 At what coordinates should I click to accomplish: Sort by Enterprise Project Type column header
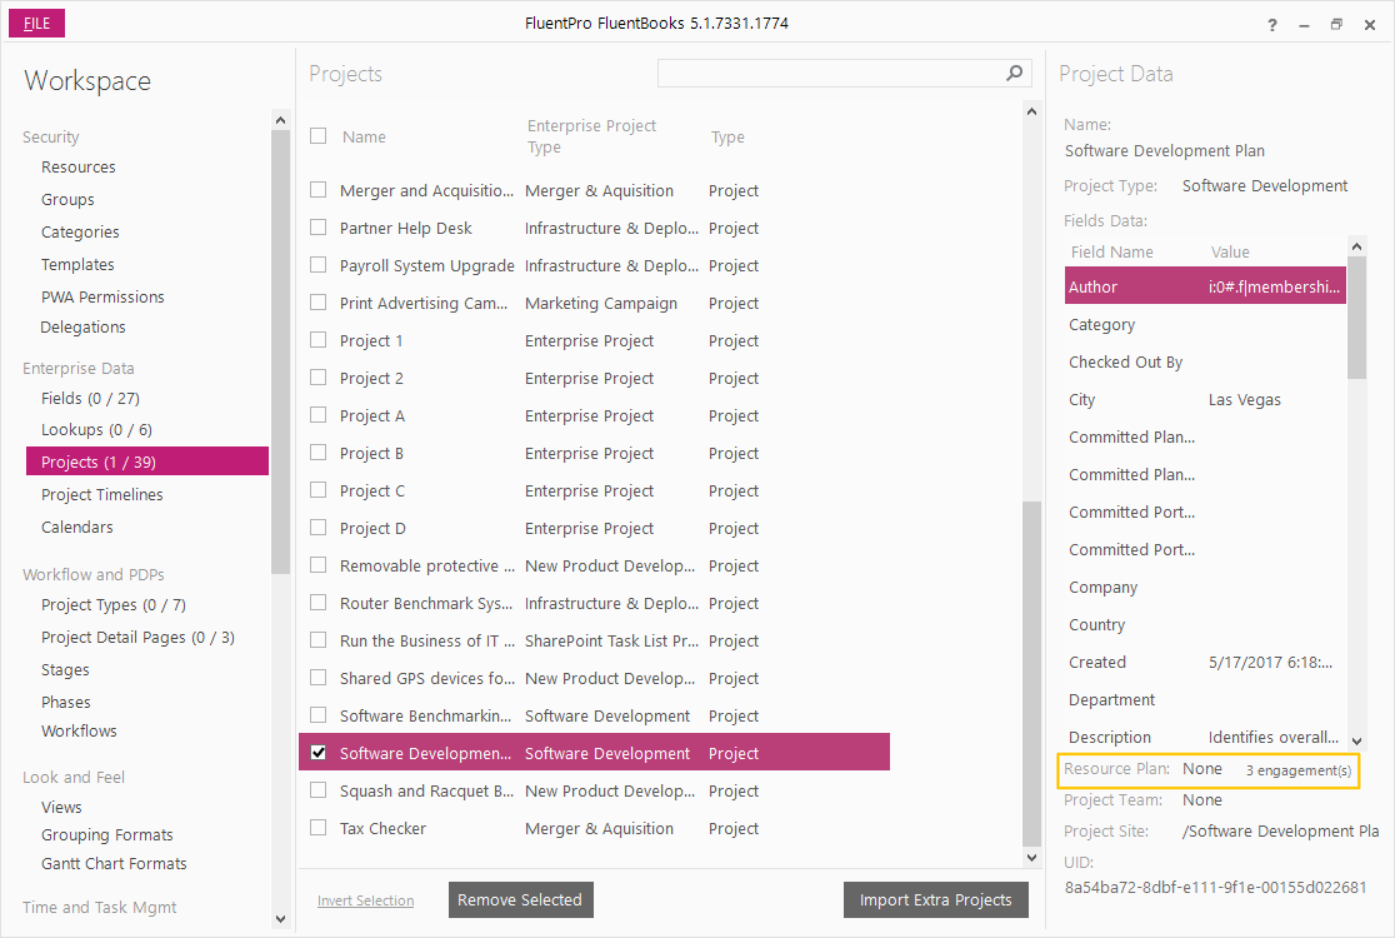coord(591,136)
